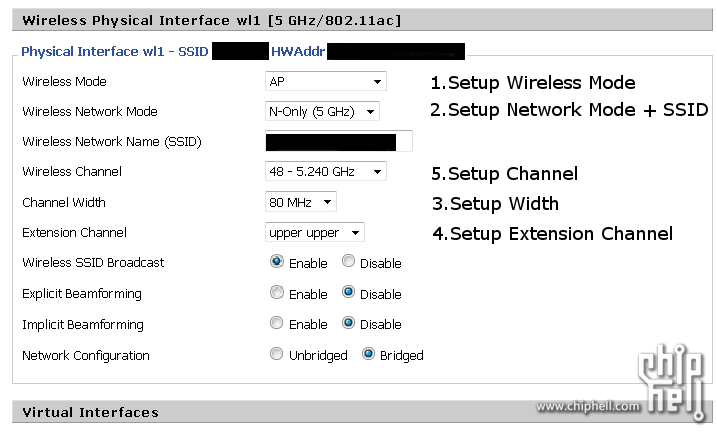Viewport: 717px width, 435px height.
Task: Open the Channel Width 80 MHz dropdown
Action: point(300,202)
